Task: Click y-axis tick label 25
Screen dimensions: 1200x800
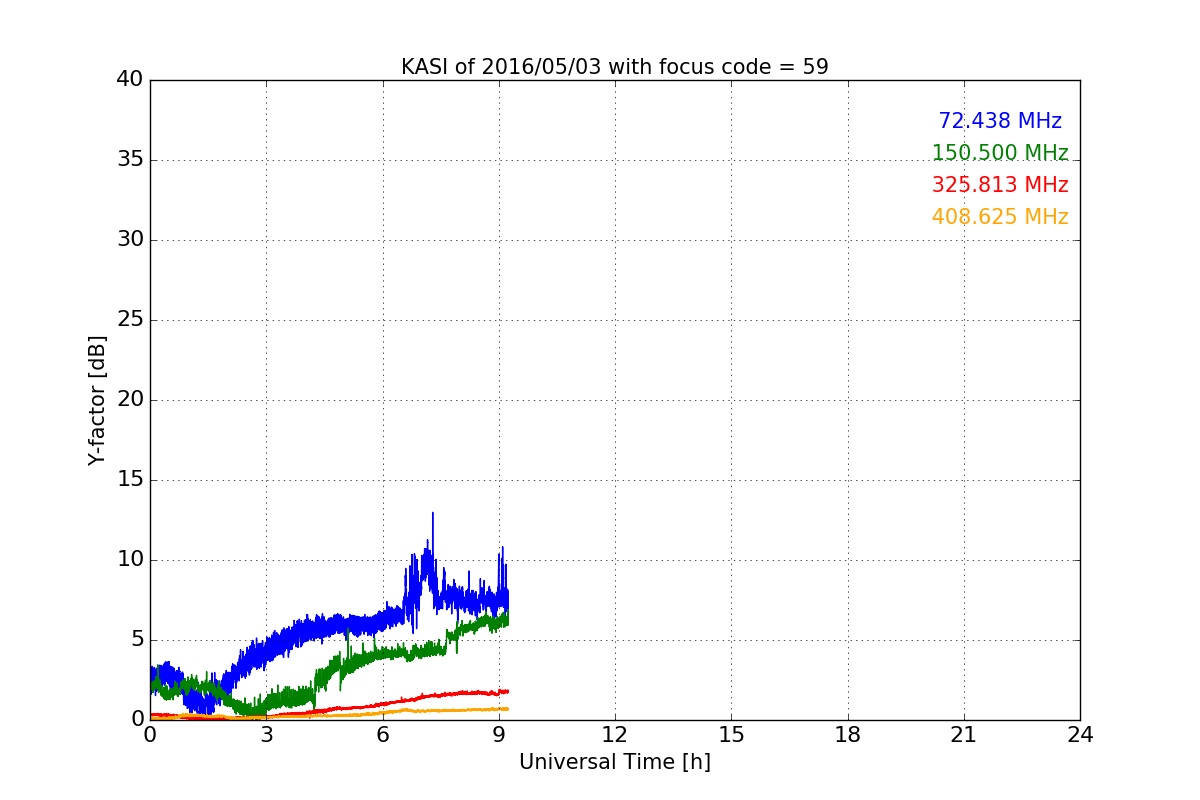Action: coord(130,320)
